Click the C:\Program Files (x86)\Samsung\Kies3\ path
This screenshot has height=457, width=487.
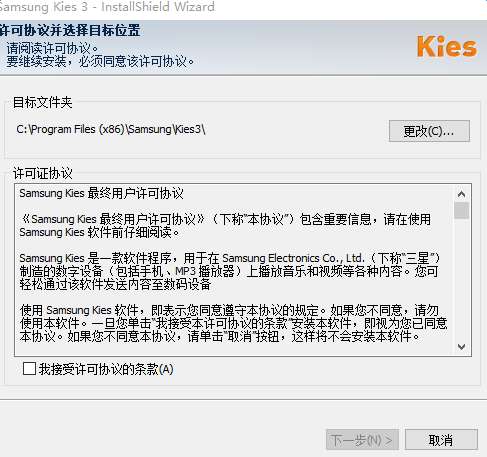click(x=111, y=129)
